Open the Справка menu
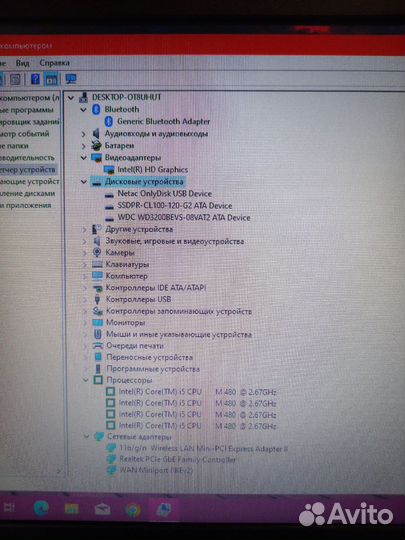The height and width of the screenshot is (540, 405). coord(54,63)
